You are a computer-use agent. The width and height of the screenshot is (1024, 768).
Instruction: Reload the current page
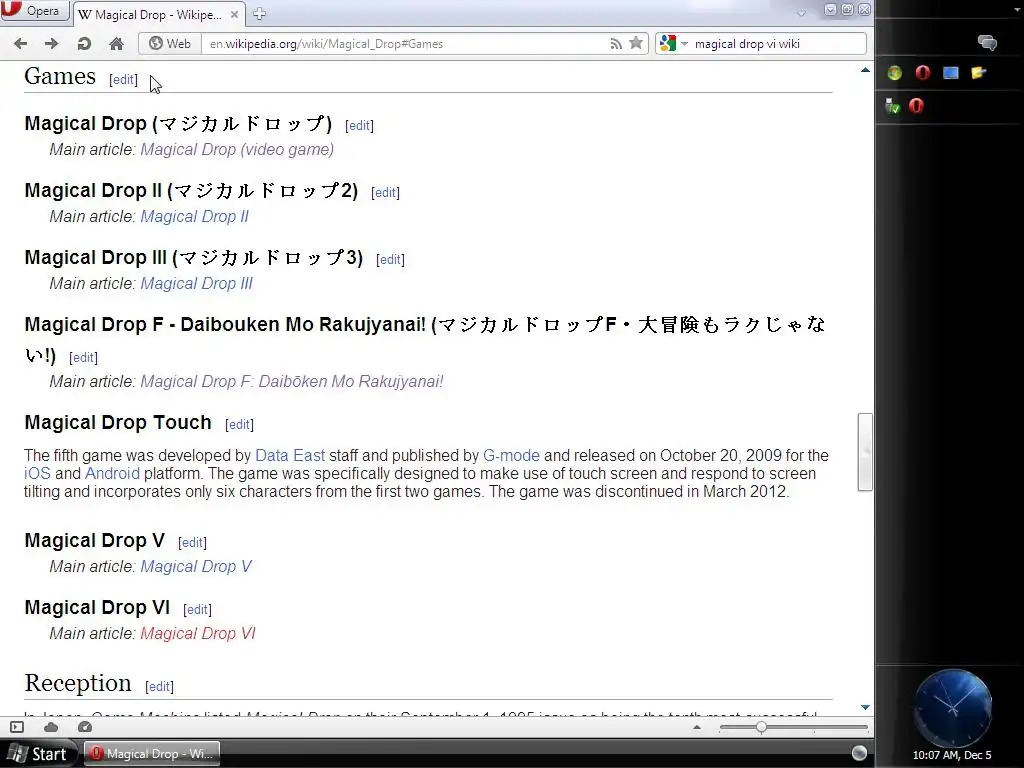(x=84, y=44)
